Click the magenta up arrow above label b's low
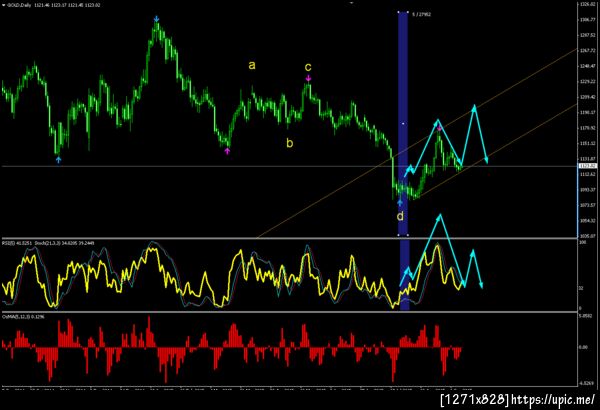This screenshot has width=600, height=410. [227, 151]
